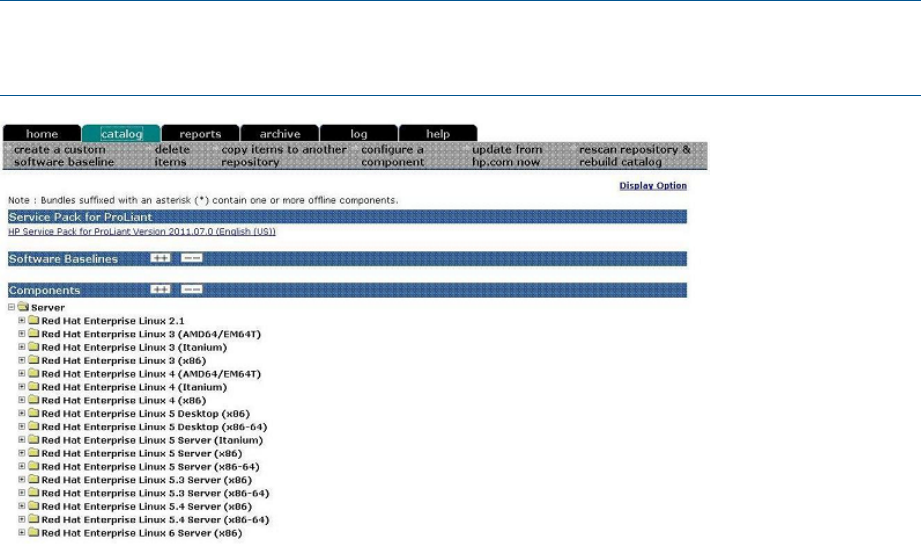Screen dimensions: 921x553
Task: Select Red Hat Enterprise Linux 5.3 Server (x86)
Action: 146,480
